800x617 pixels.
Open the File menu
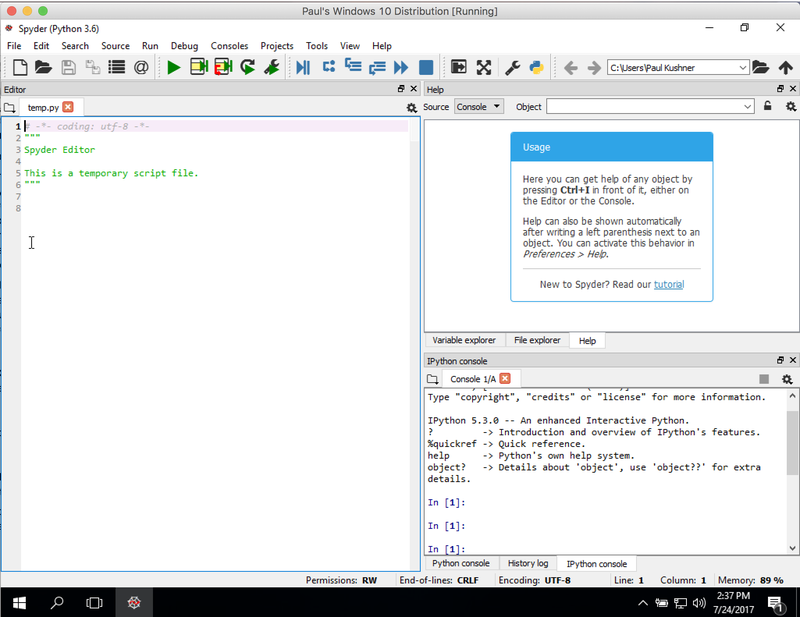[x=14, y=46]
